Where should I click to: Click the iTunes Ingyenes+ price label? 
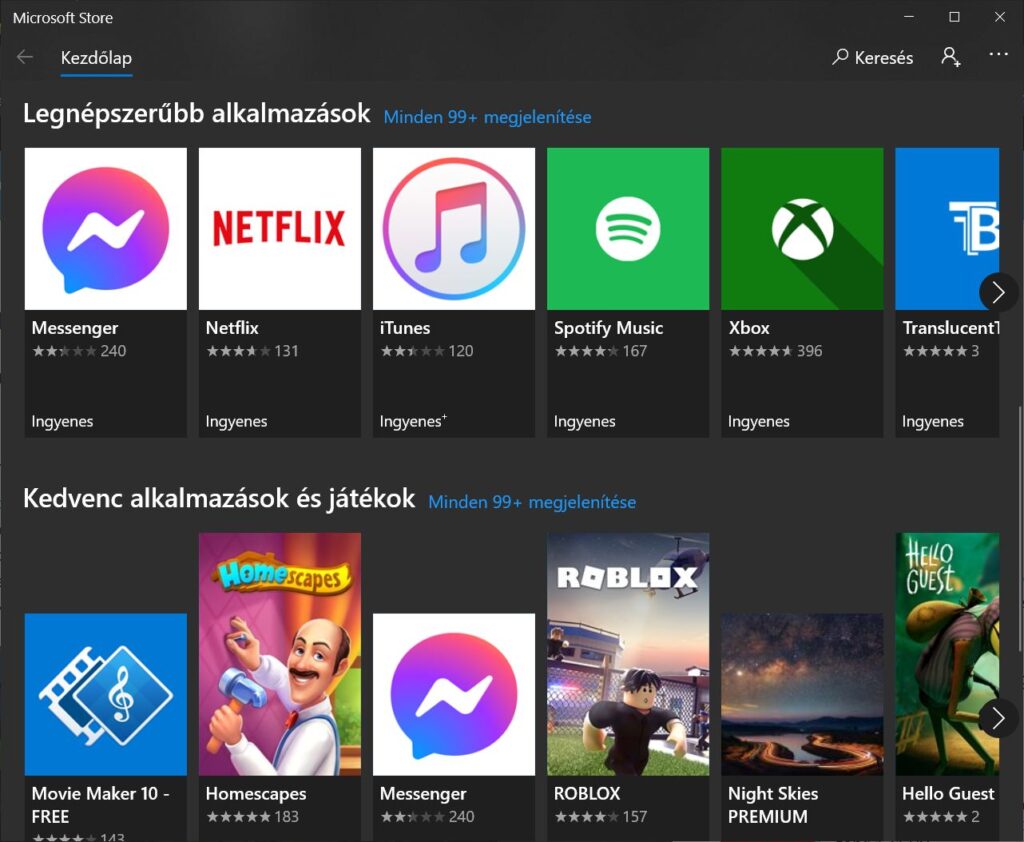point(413,421)
